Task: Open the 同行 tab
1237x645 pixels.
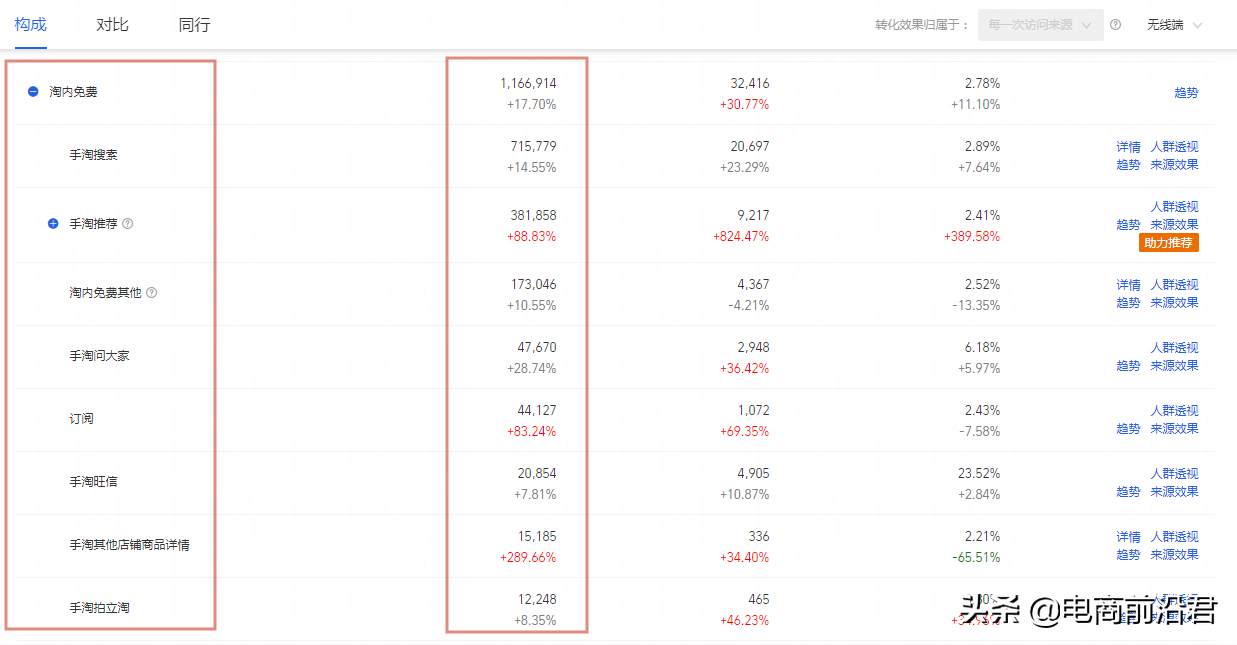Action: click(x=194, y=25)
